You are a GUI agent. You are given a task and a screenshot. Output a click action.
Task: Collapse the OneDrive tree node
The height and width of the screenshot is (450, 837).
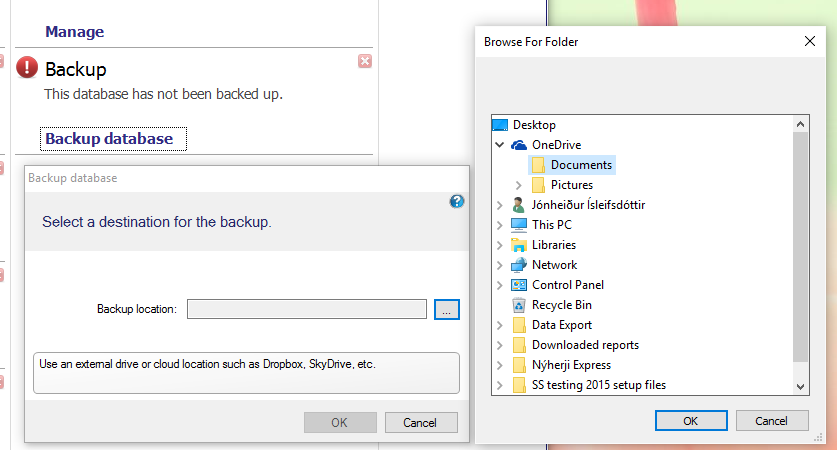(500, 145)
